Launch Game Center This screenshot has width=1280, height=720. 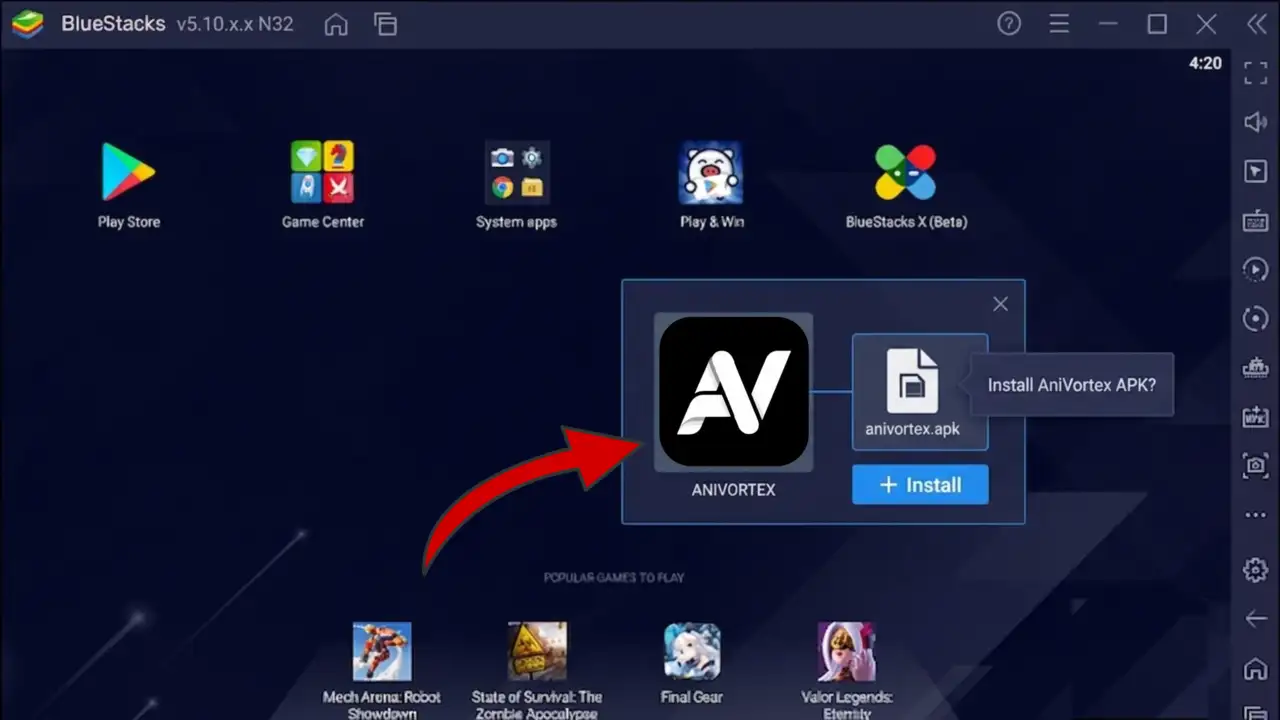tap(322, 172)
